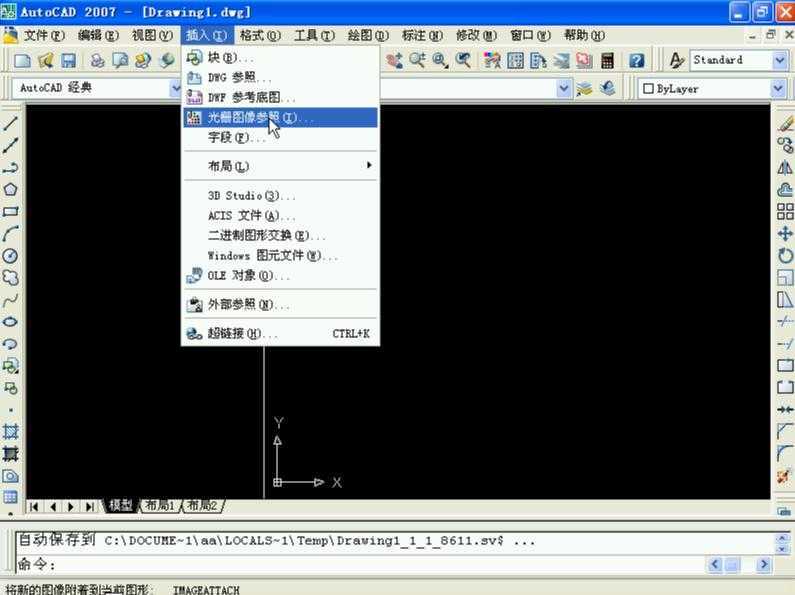Expand the 布局(L) submenu
Image resolution: width=795 pixels, height=595 pixels.
point(280,166)
